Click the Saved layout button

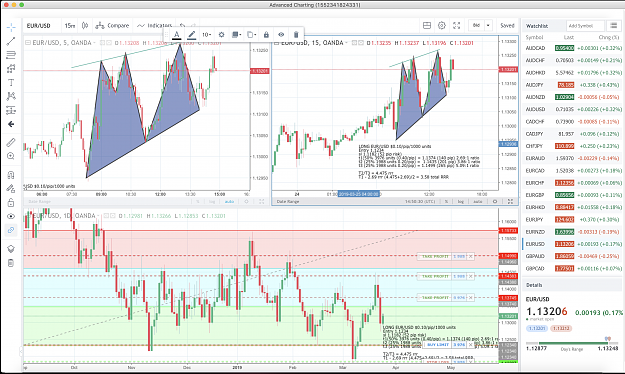coord(507,26)
